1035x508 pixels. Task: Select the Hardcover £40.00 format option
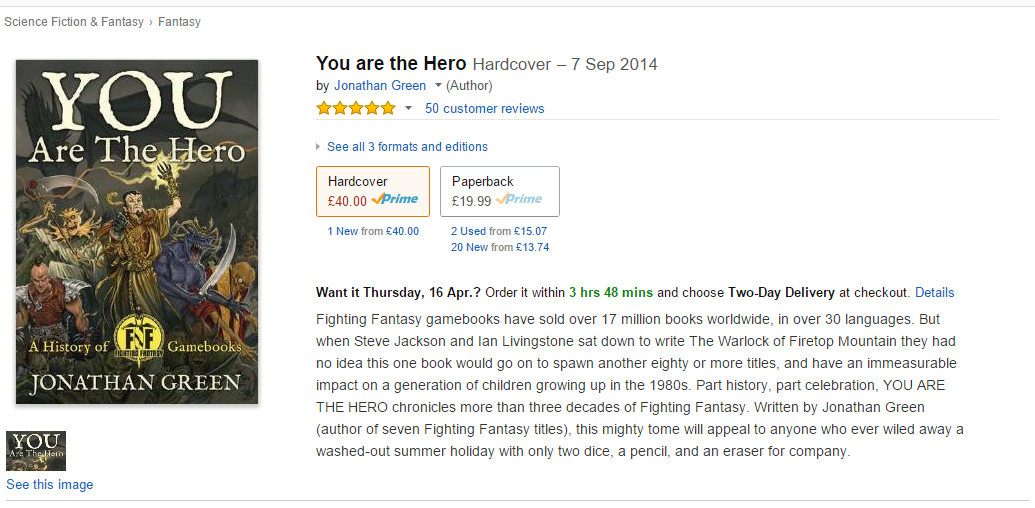tap(373, 191)
